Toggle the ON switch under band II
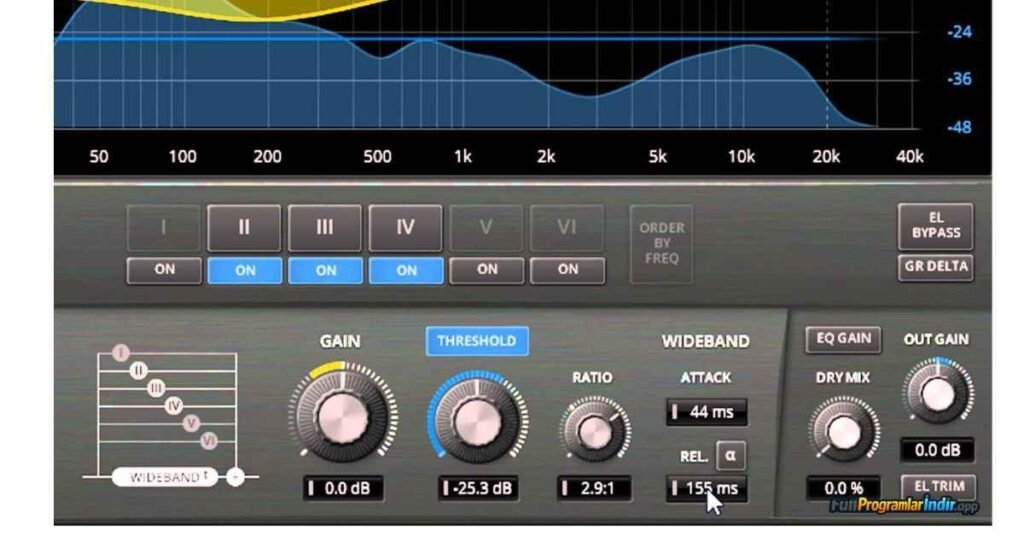The width and height of the screenshot is (1024, 536). click(244, 270)
